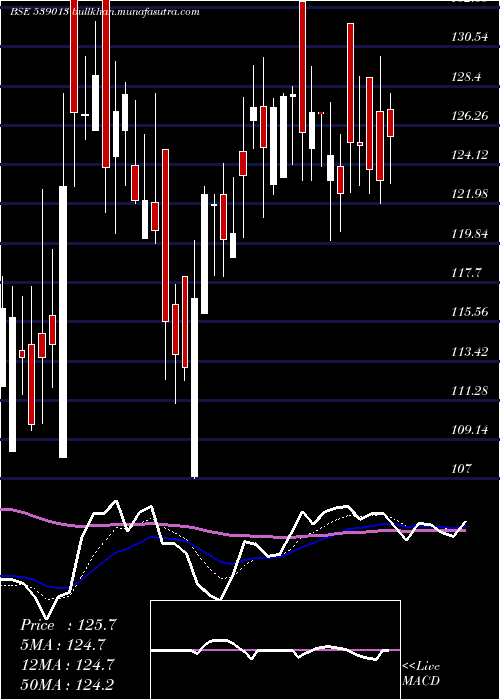Click the Live MACD inset chart box
This screenshot has width=500, height=700.
(275, 650)
